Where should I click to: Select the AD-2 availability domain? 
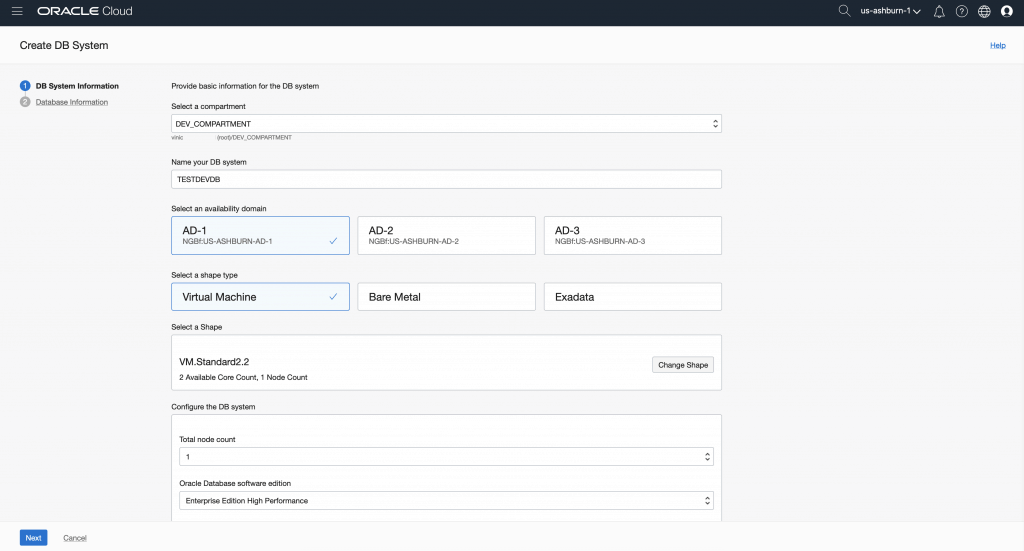[x=446, y=235]
